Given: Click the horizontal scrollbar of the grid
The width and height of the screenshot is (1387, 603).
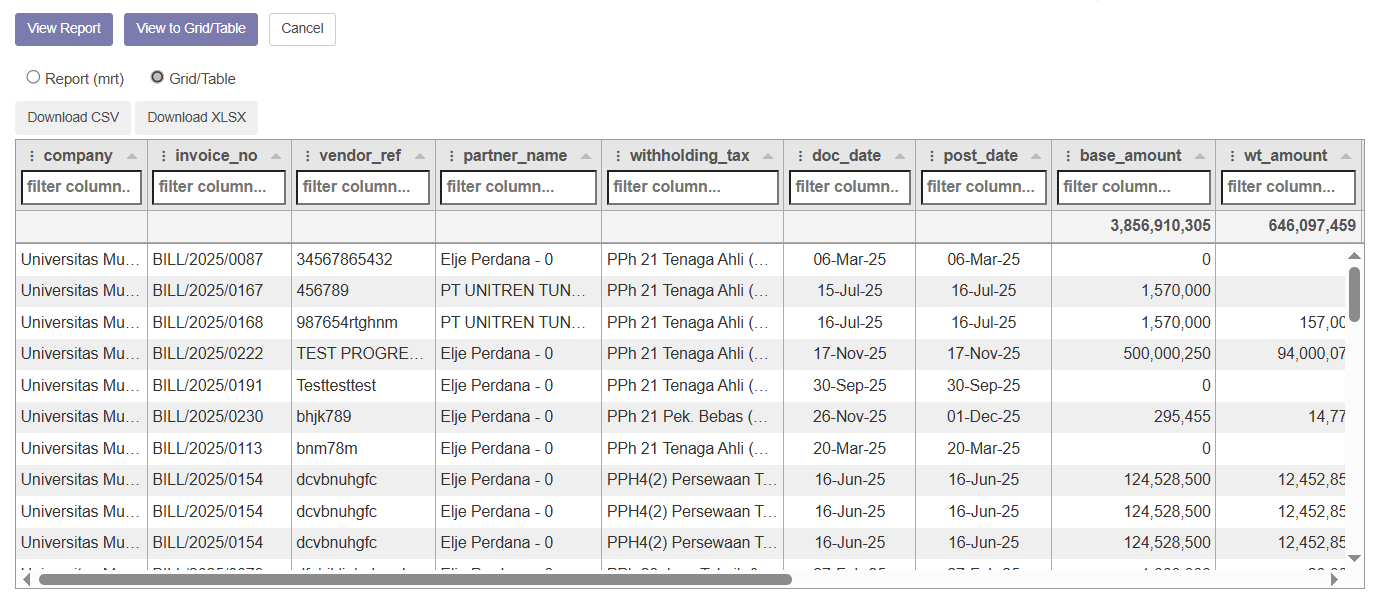Looking at the screenshot, I should point(415,579).
